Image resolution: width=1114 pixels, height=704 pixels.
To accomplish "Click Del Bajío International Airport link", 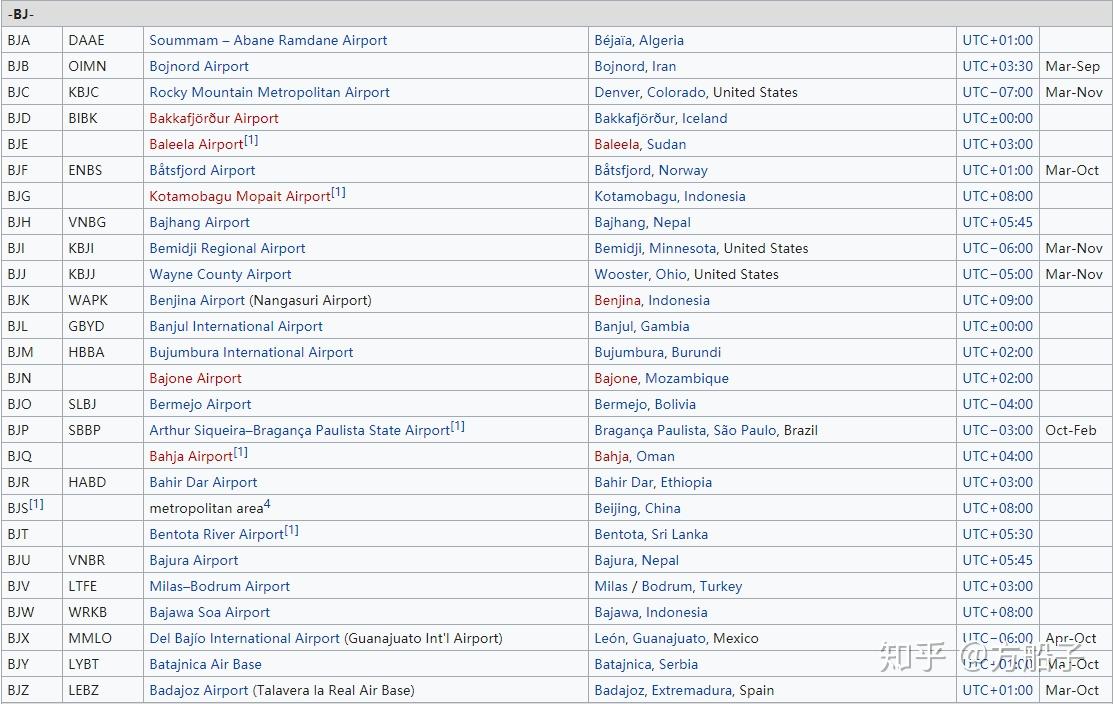I will coord(244,639).
